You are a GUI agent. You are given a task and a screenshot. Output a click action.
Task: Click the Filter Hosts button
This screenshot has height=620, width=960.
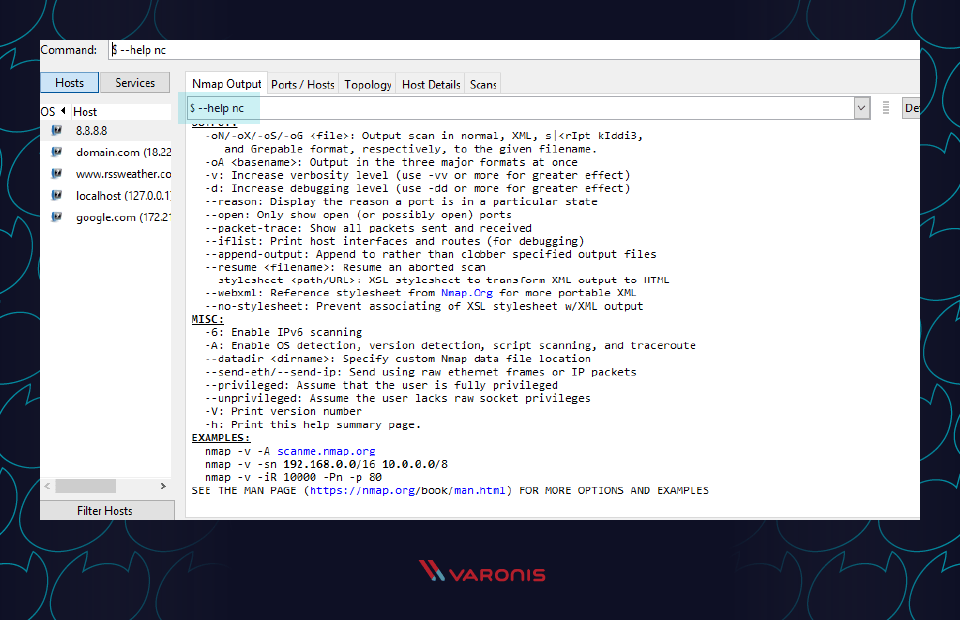[x=107, y=510]
